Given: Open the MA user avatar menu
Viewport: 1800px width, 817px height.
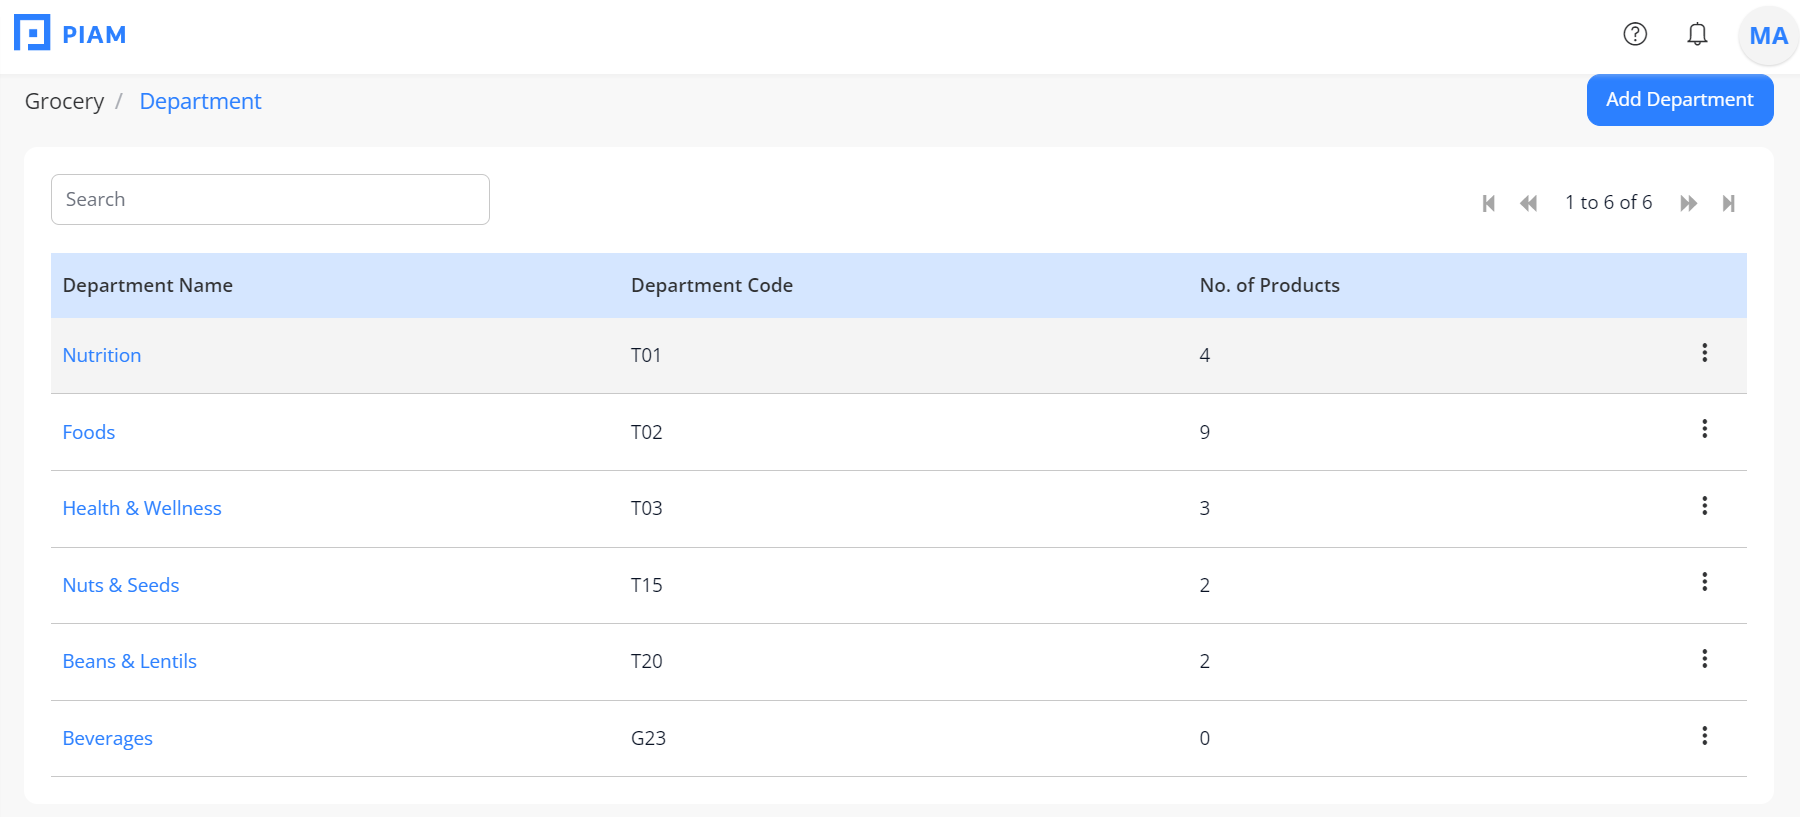Looking at the screenshot, I should [x=1768, y=36].
